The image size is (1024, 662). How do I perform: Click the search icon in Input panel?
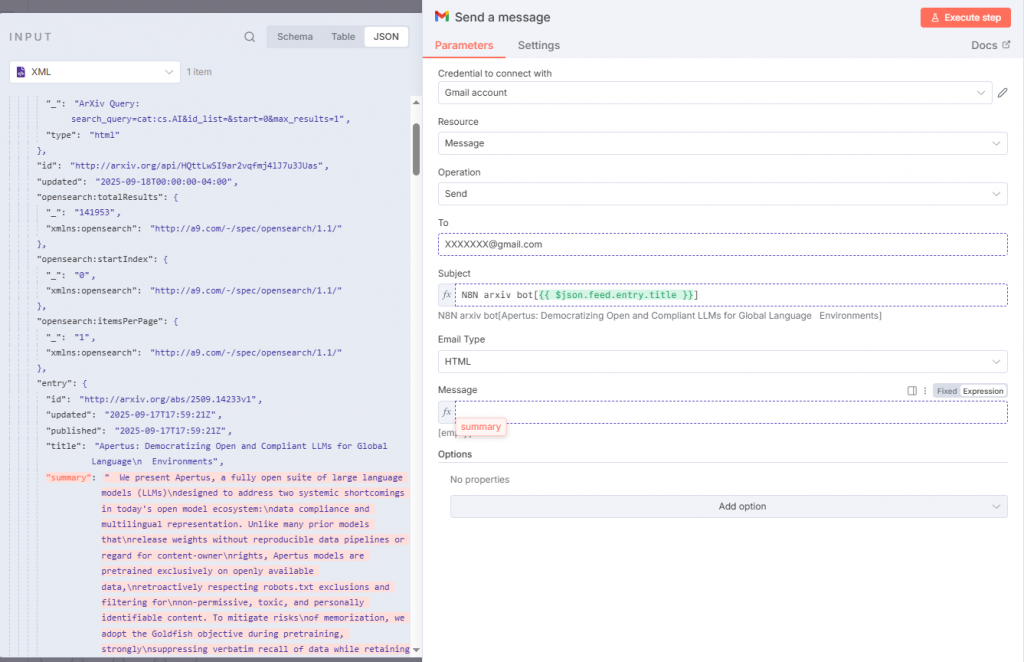click(249, 37)
